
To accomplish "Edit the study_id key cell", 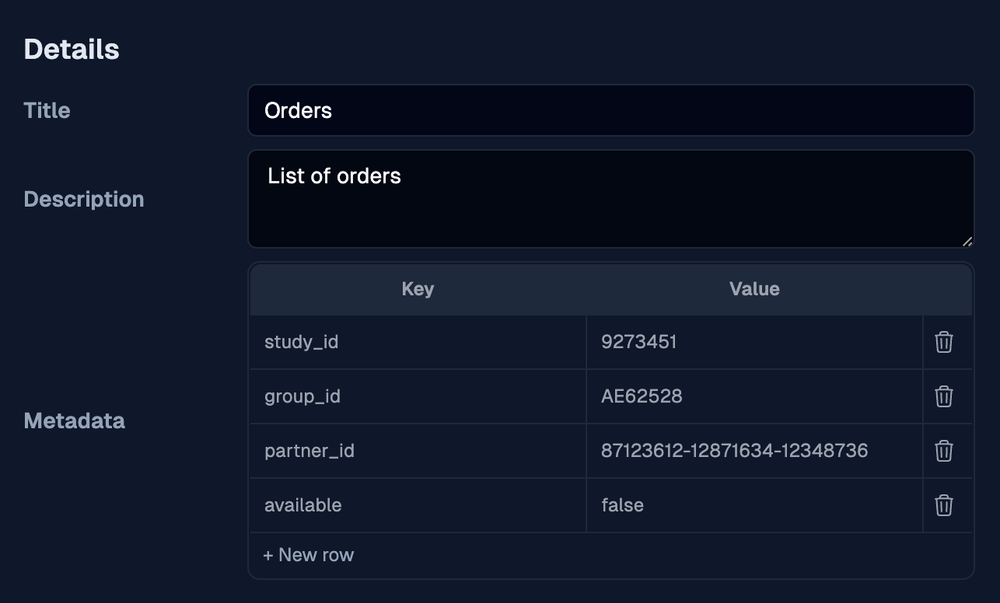I will (x=417, y=342).
